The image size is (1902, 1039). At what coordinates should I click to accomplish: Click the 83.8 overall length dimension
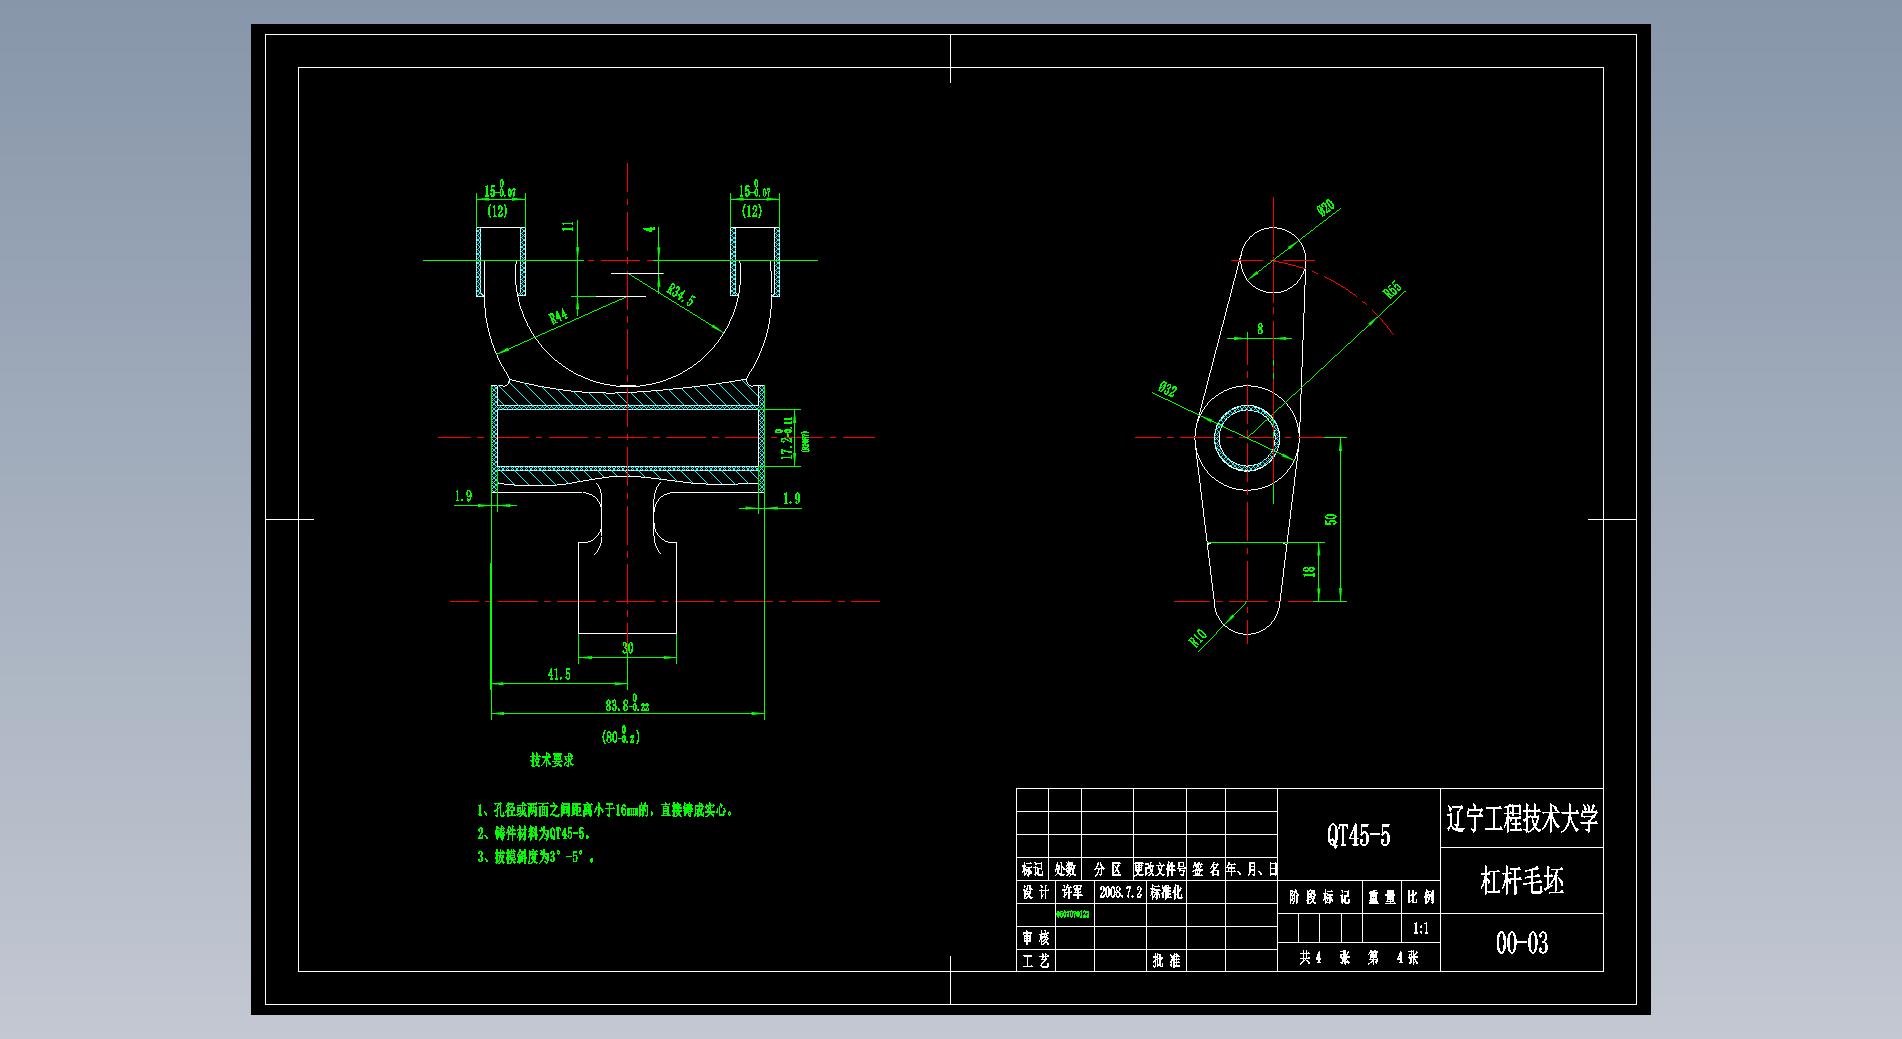click(628, 704)
